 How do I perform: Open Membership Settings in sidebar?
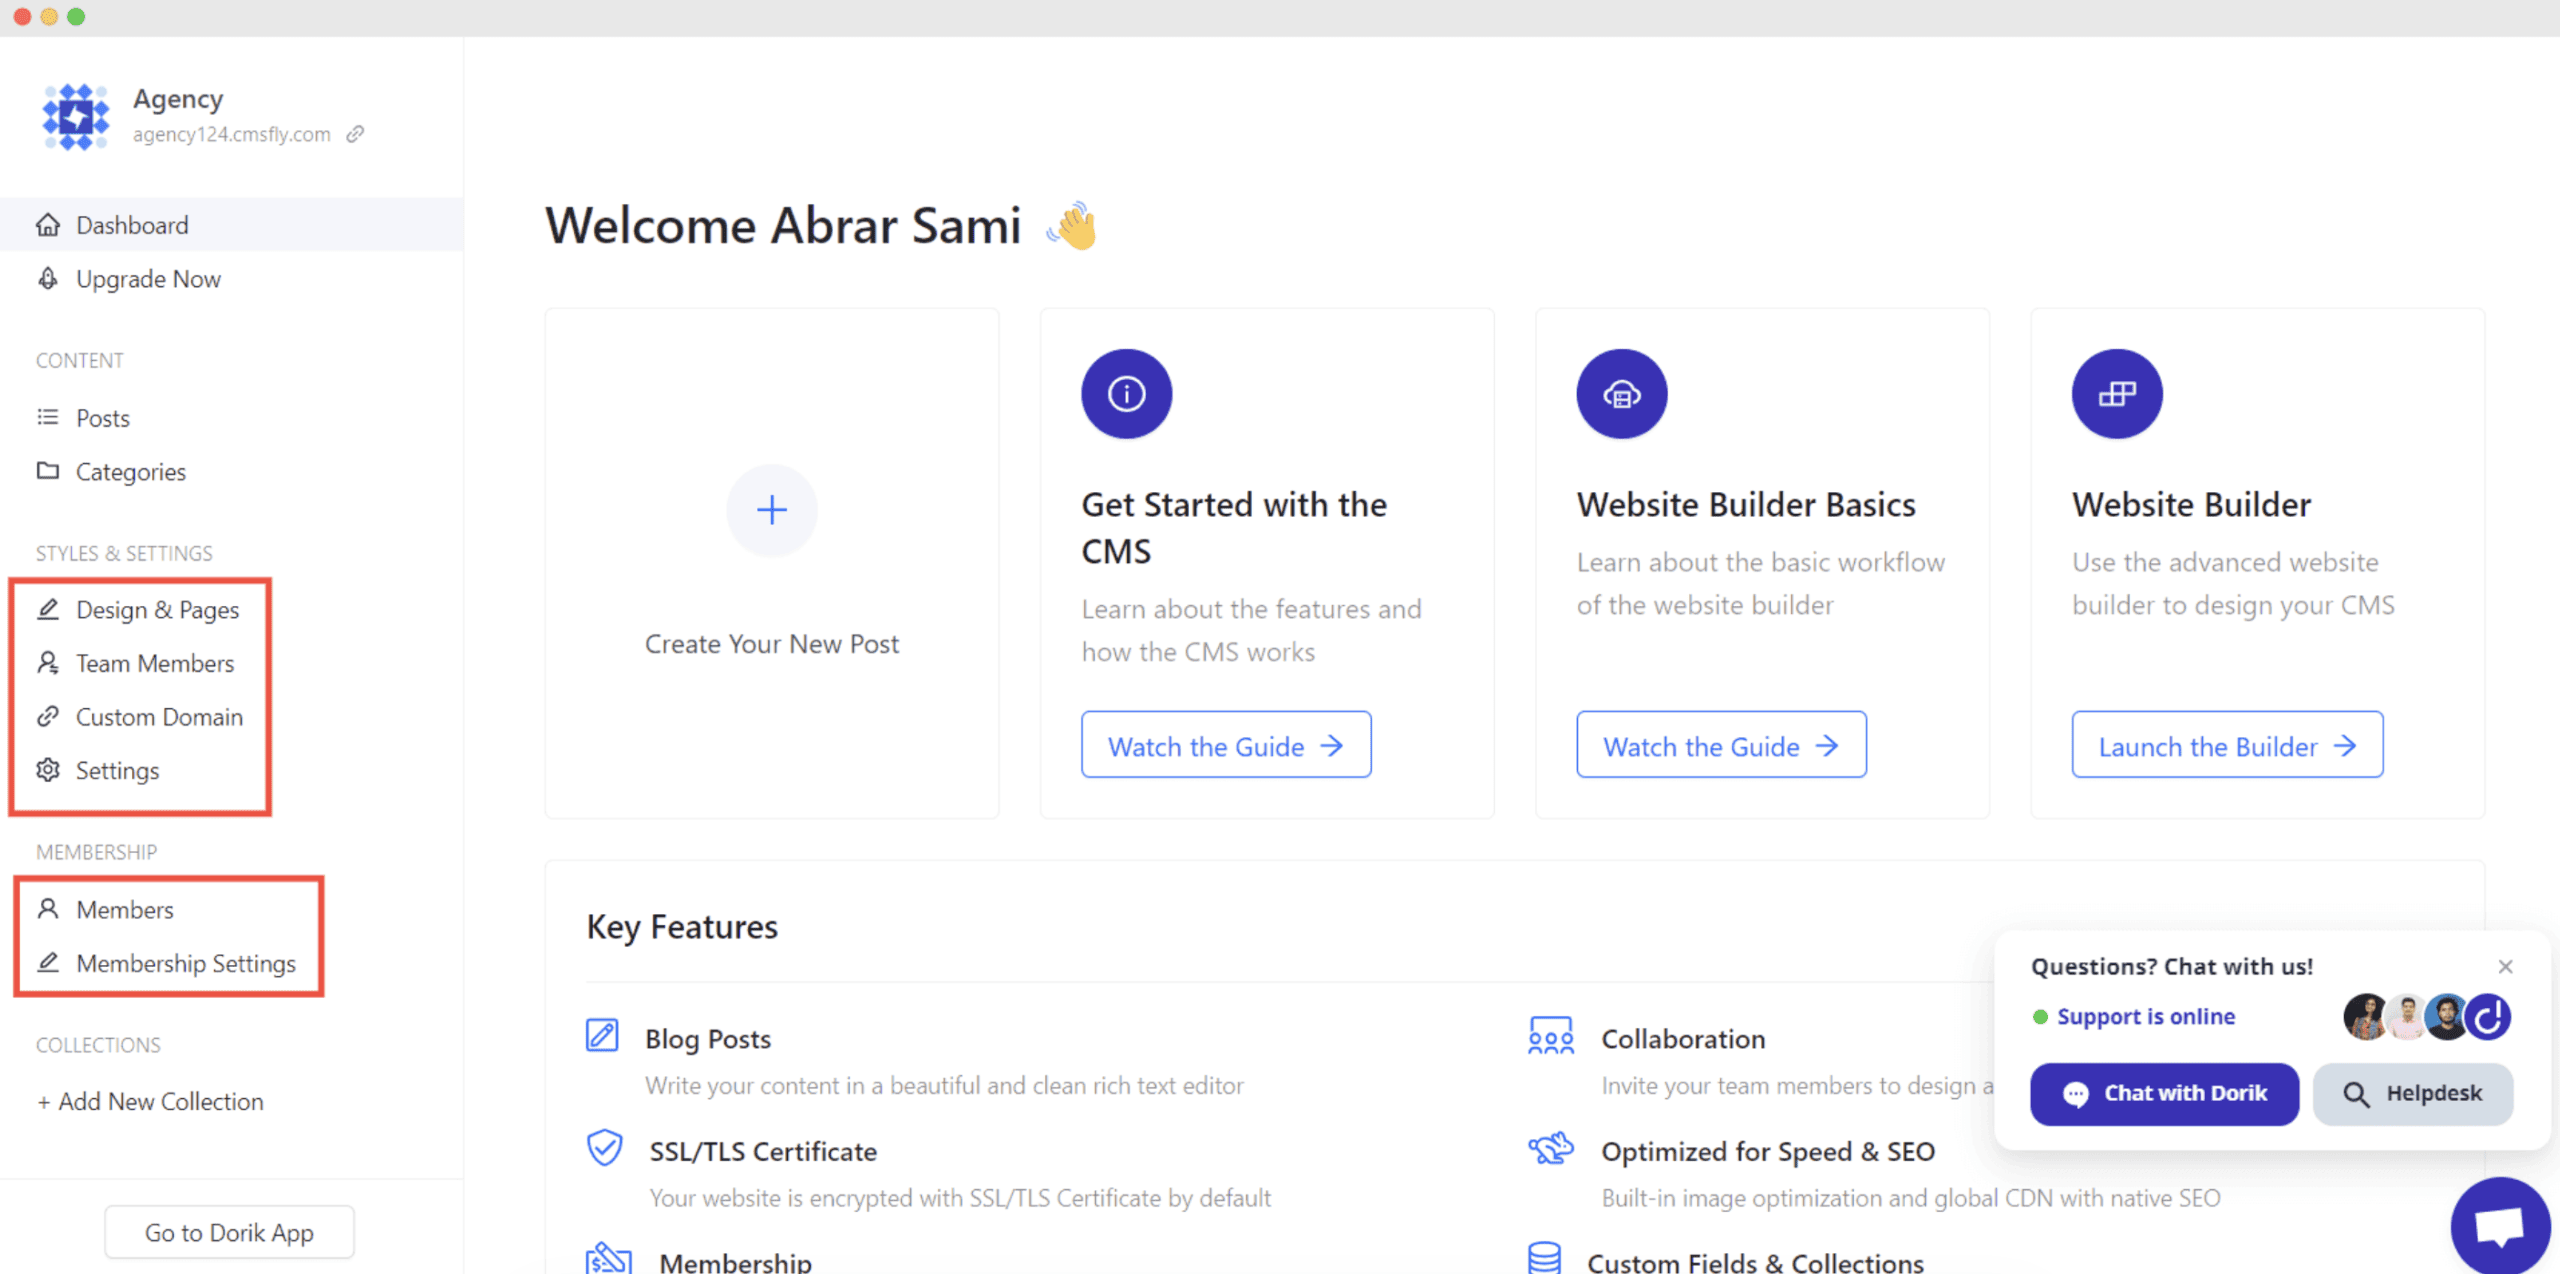tap(186, 963)
